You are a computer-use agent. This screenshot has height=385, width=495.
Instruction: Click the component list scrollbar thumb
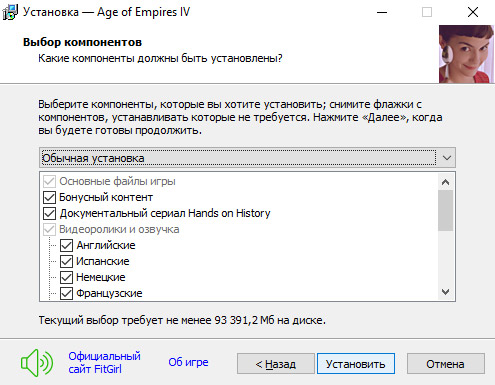click(x=445, y=210)
